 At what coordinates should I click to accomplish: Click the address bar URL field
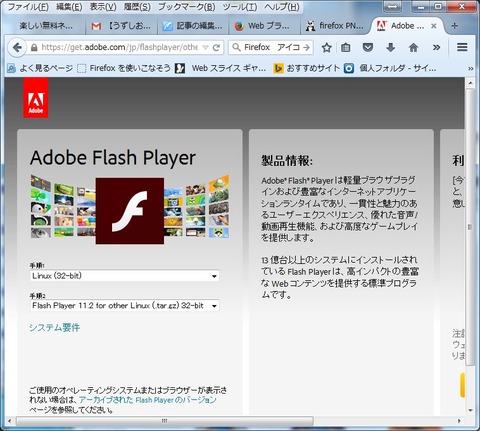[119, 47]
